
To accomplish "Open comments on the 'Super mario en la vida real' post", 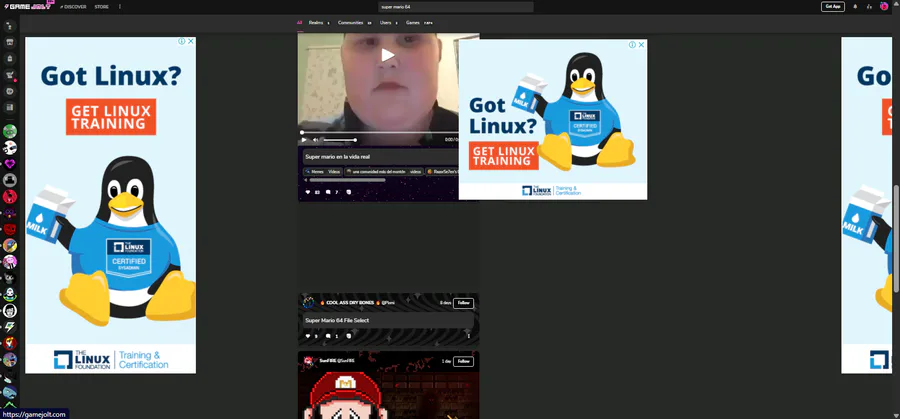I will (328, 192).
